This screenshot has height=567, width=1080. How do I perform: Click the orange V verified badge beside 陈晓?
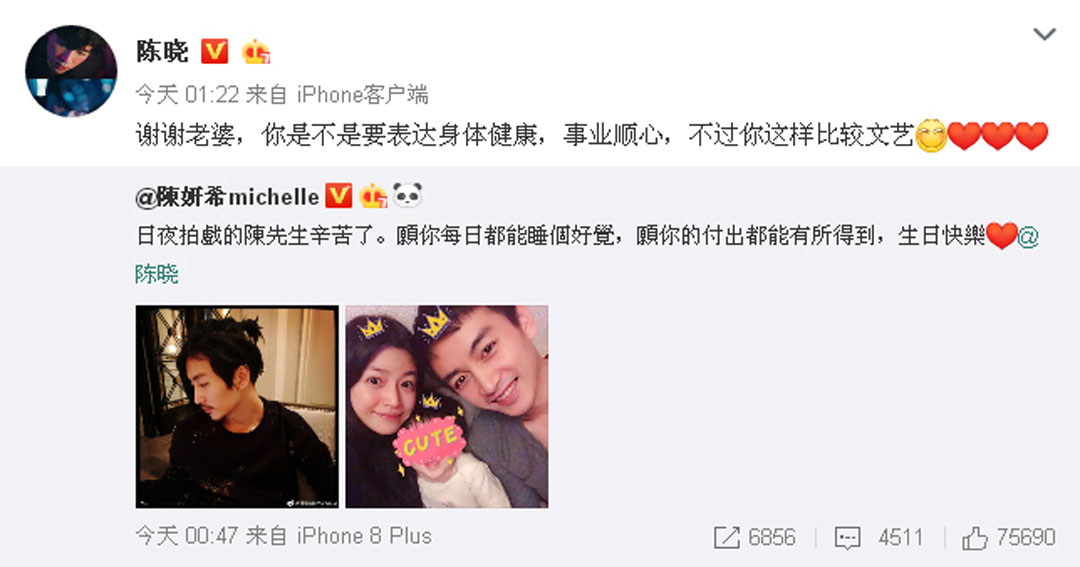point(215,52)
